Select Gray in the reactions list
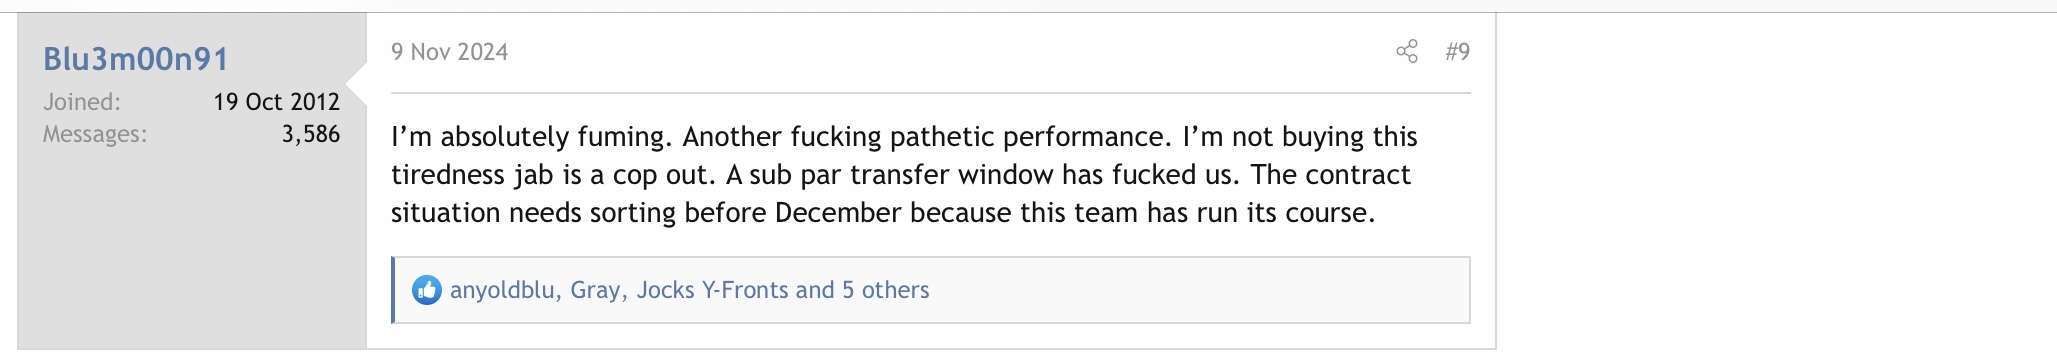The width and height of the screenshot is (2057, 361). tap(596, 290)
